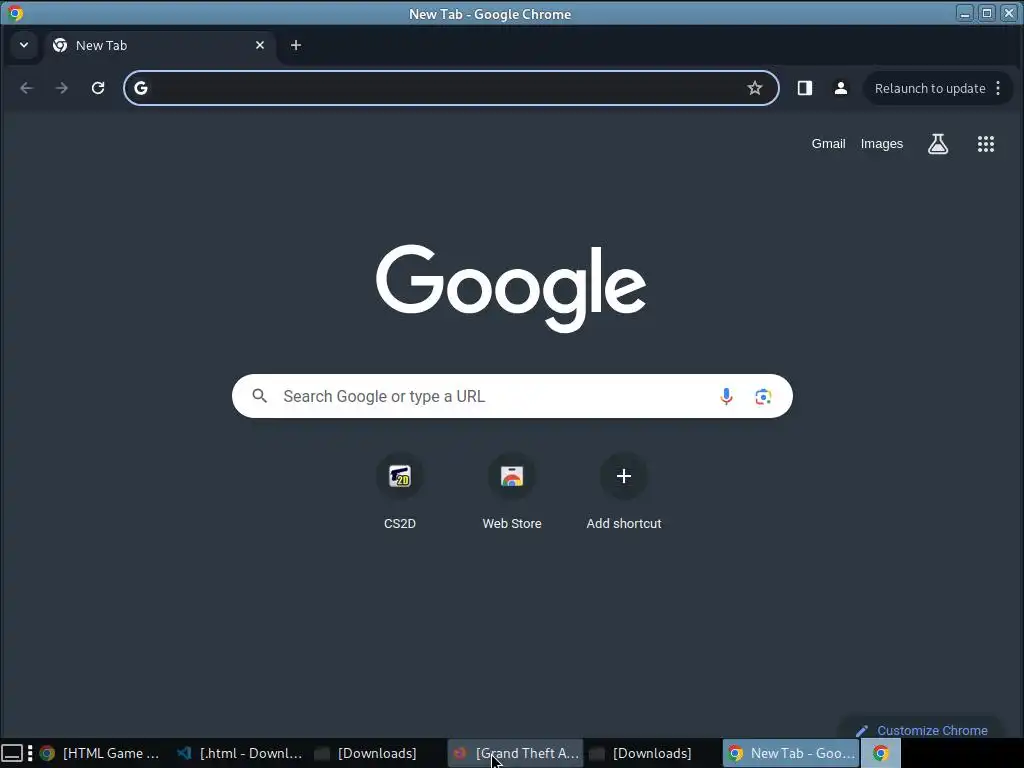Open a new tab with the plus button
This screenshot has width=1024, height=768.
pos(296,45)
